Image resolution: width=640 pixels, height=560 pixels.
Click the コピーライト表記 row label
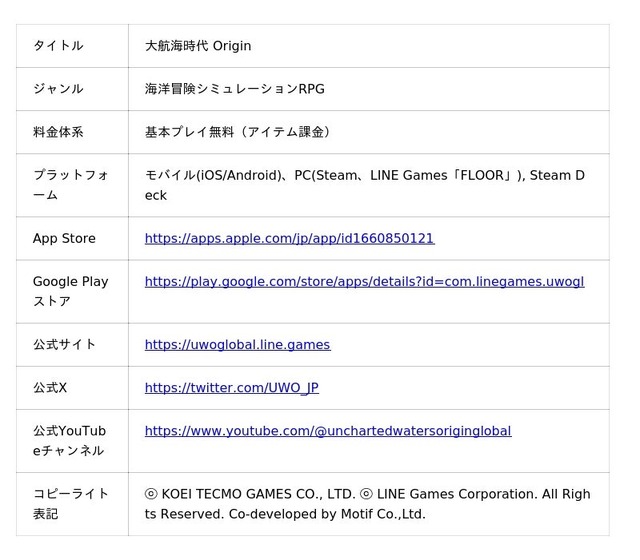tap(71, 504)
